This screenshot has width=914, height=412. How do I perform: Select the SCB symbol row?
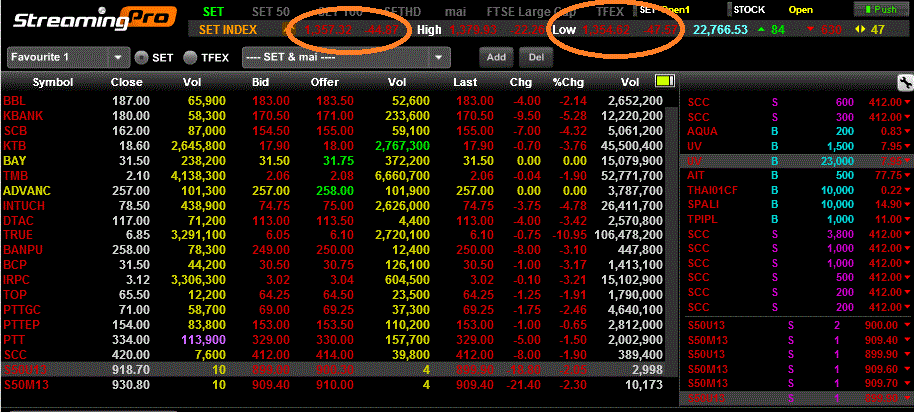pos(333,131)
